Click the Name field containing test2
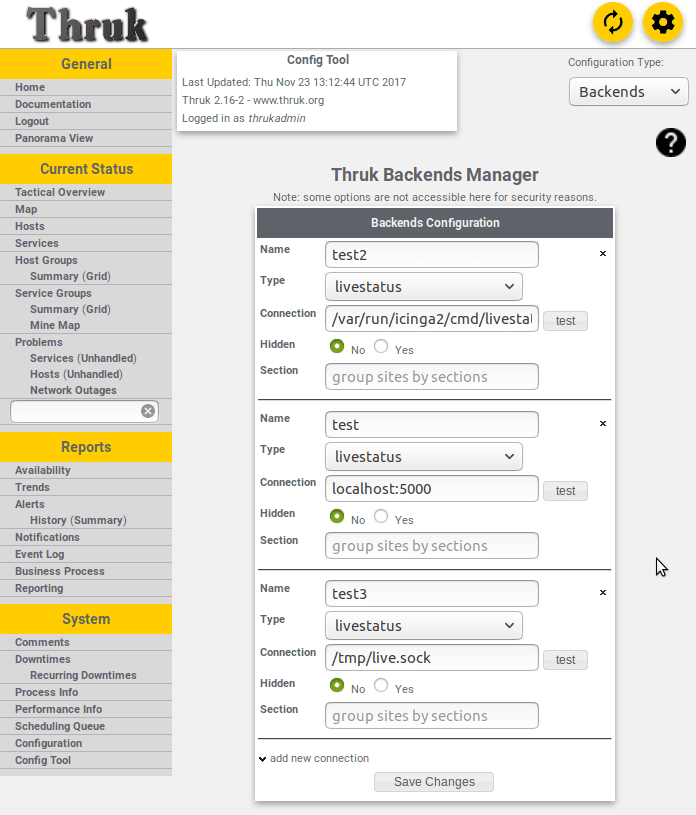 click(432, 255)
